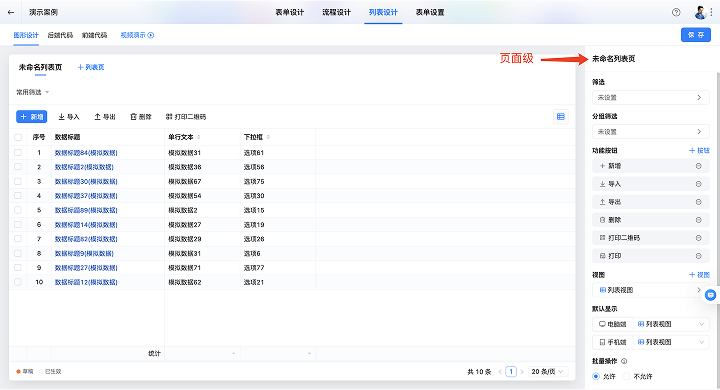This screenshot has width=720, height=390.
Task: Click the 导出 toolbar button
Action: point(105,117)
